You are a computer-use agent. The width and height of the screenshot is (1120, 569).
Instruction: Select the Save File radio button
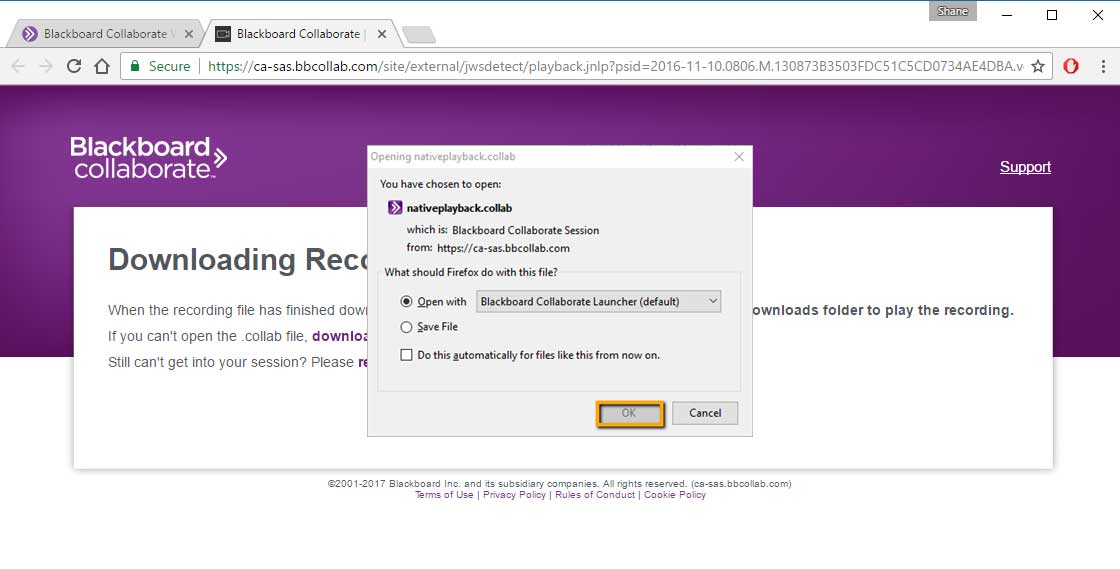click(406, 327)
